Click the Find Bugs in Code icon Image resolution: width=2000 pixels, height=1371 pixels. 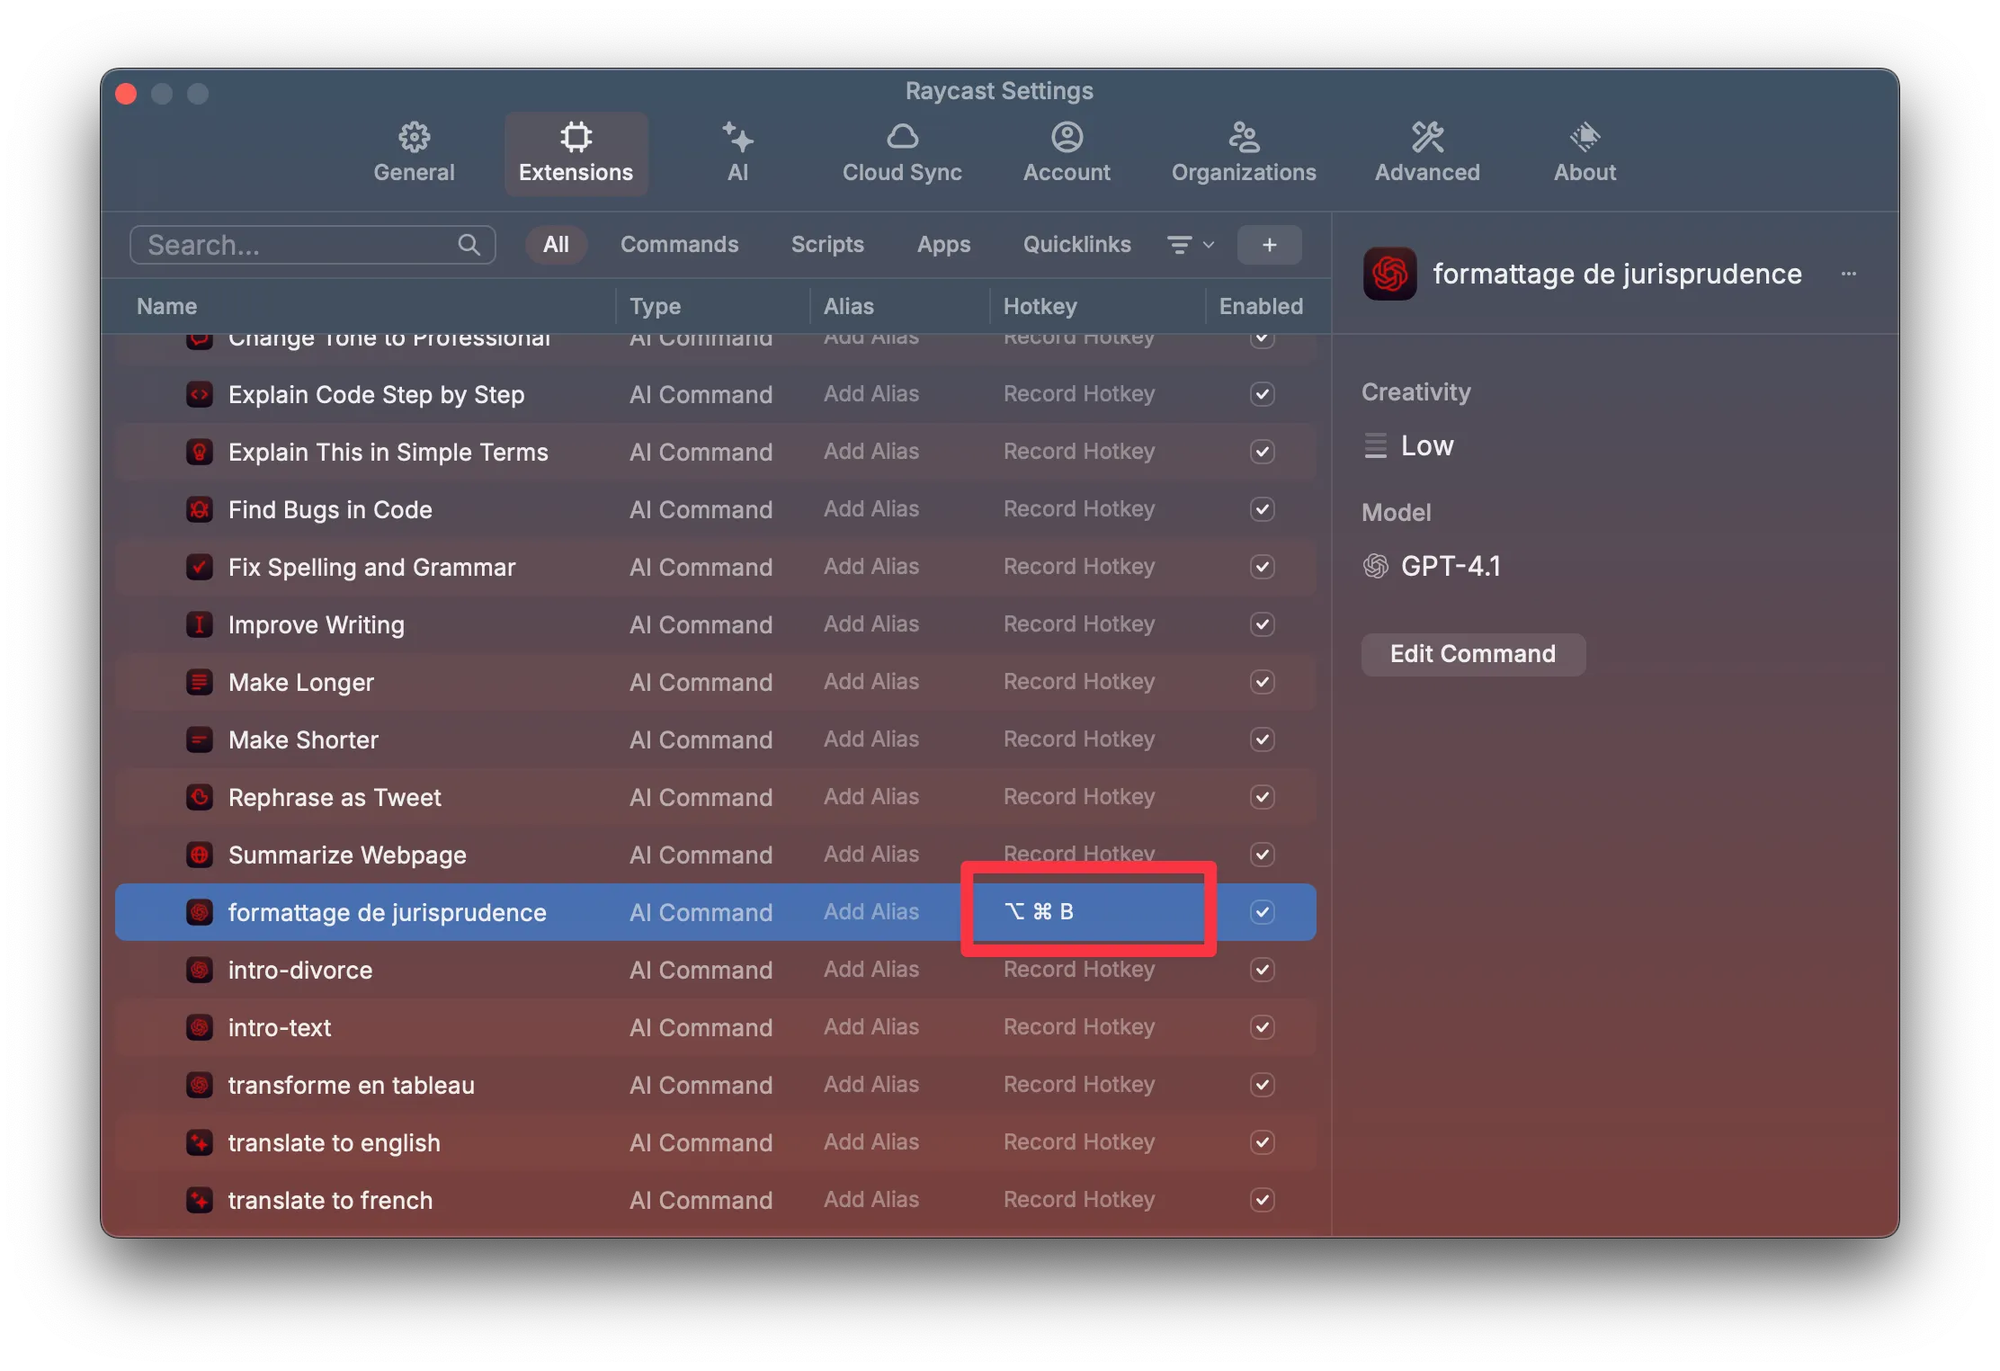[x=200, y=510]
